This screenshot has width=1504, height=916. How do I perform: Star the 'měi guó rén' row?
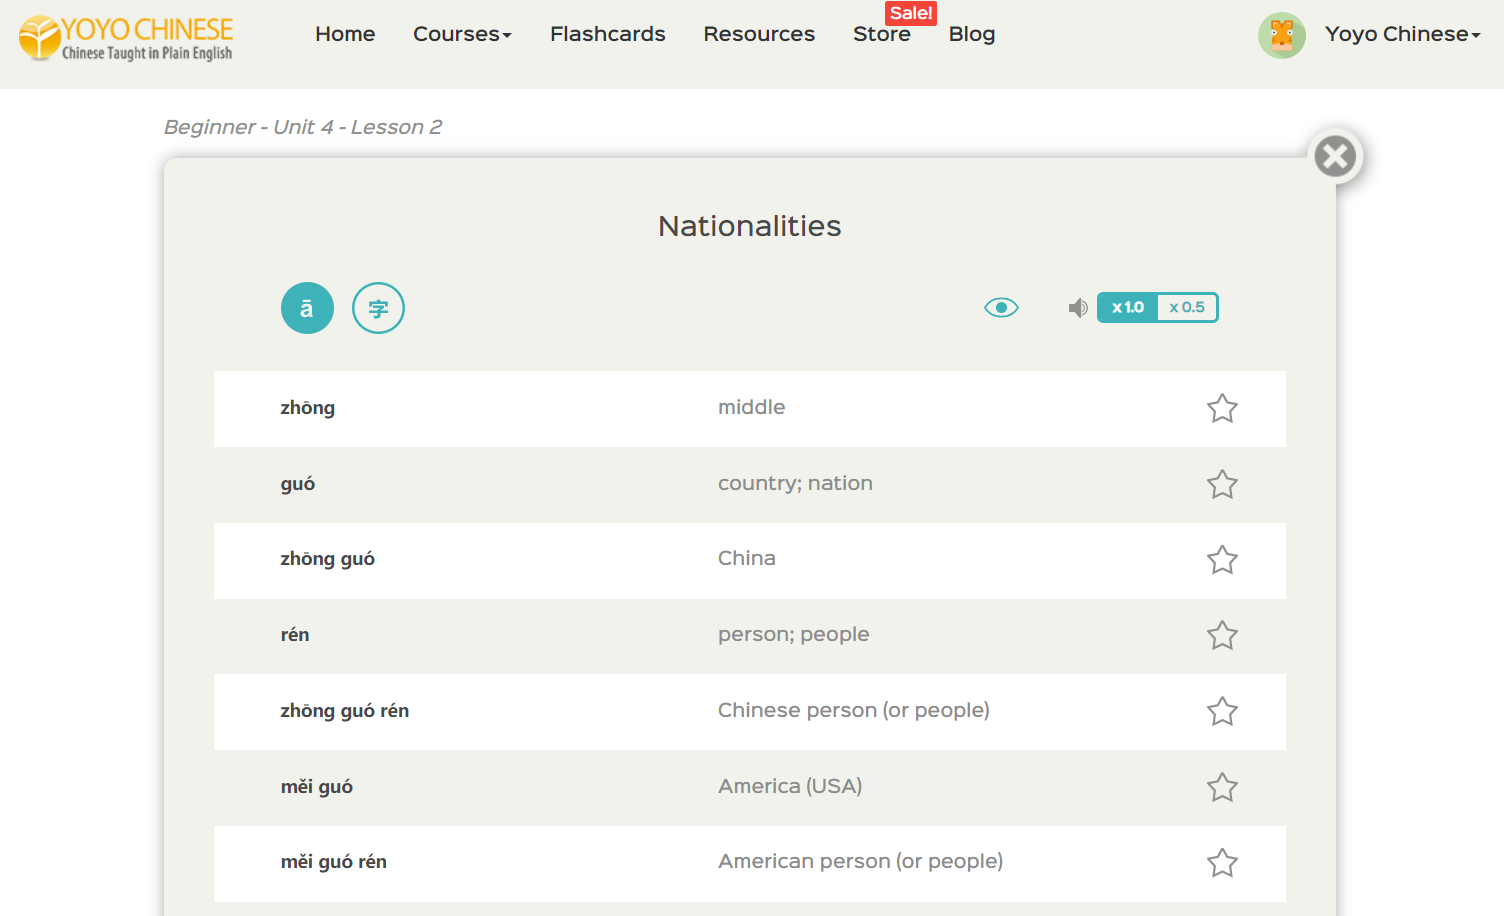click(1222, 862)
